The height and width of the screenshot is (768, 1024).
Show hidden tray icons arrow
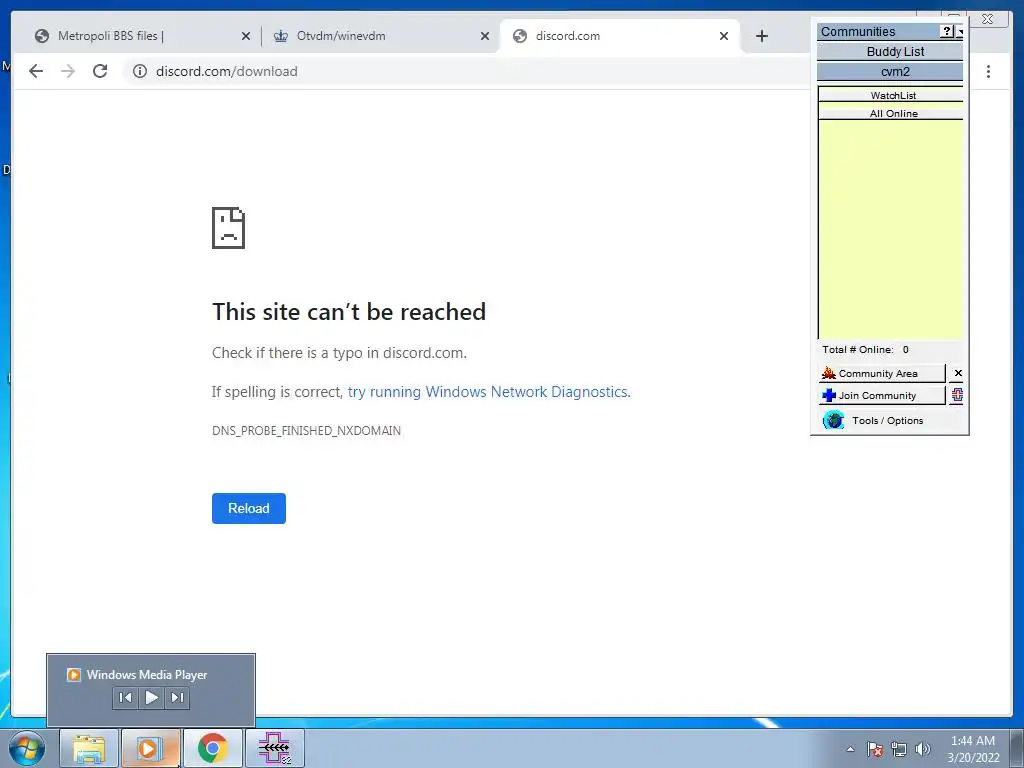850,749
